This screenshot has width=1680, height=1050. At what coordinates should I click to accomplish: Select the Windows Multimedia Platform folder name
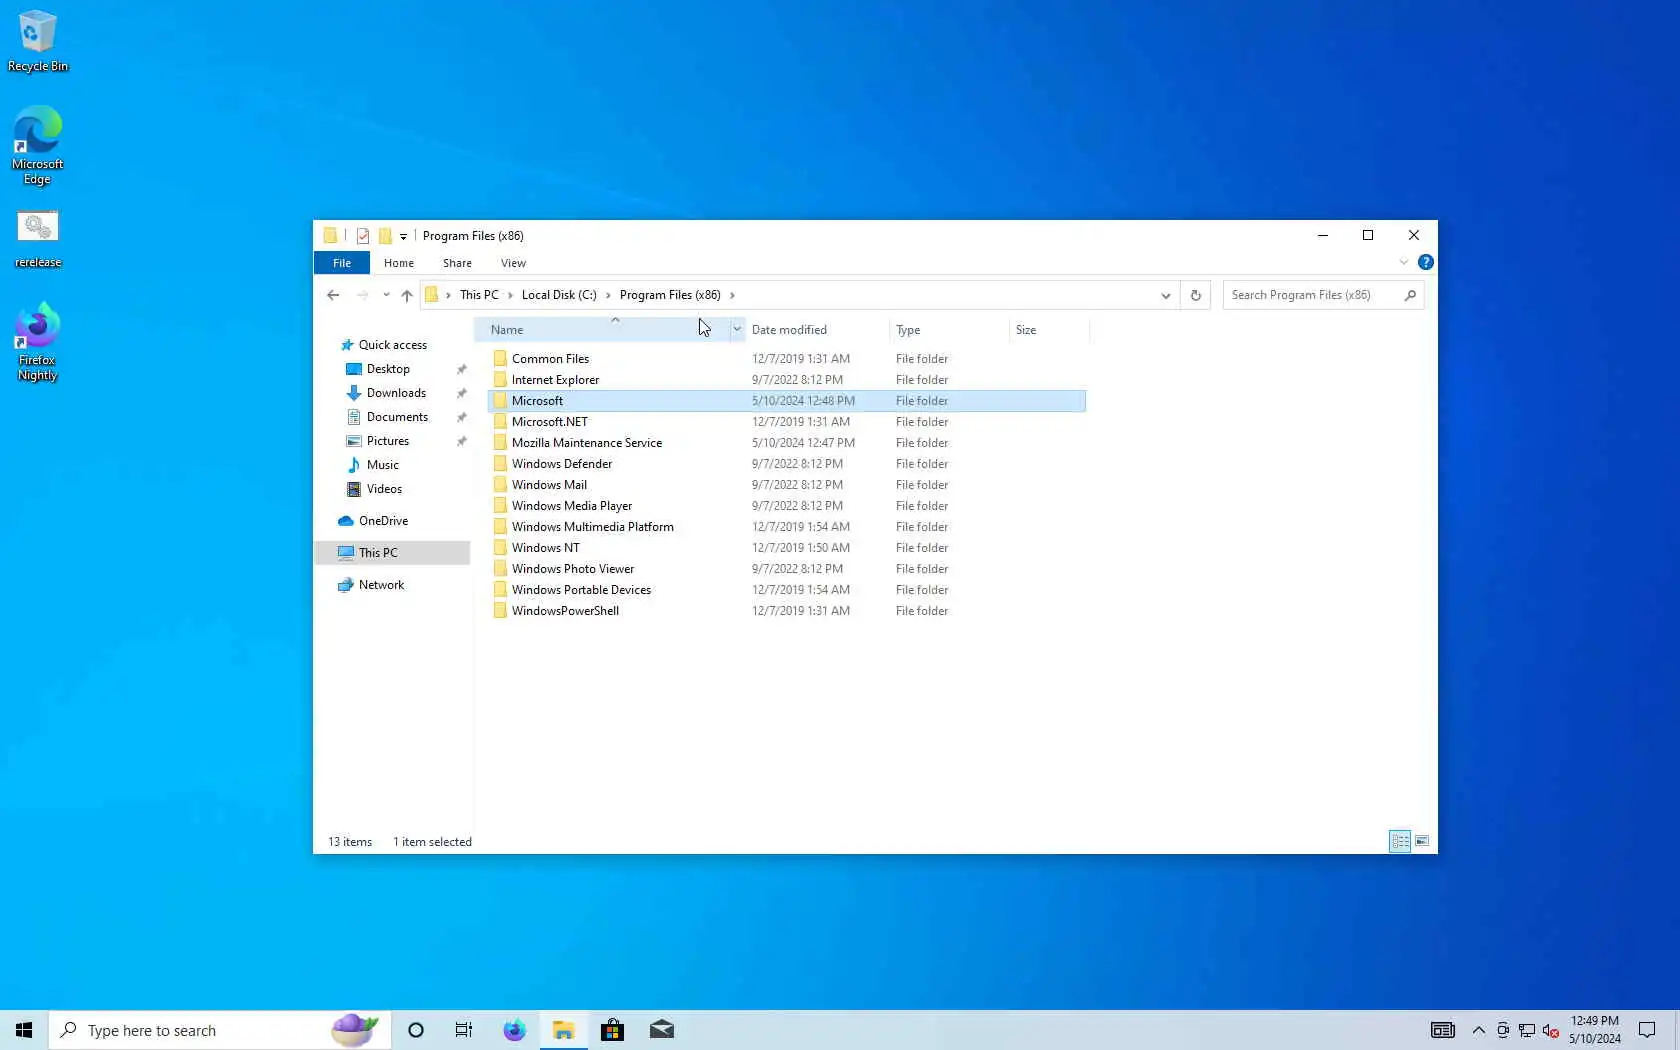tap(593, 527)
